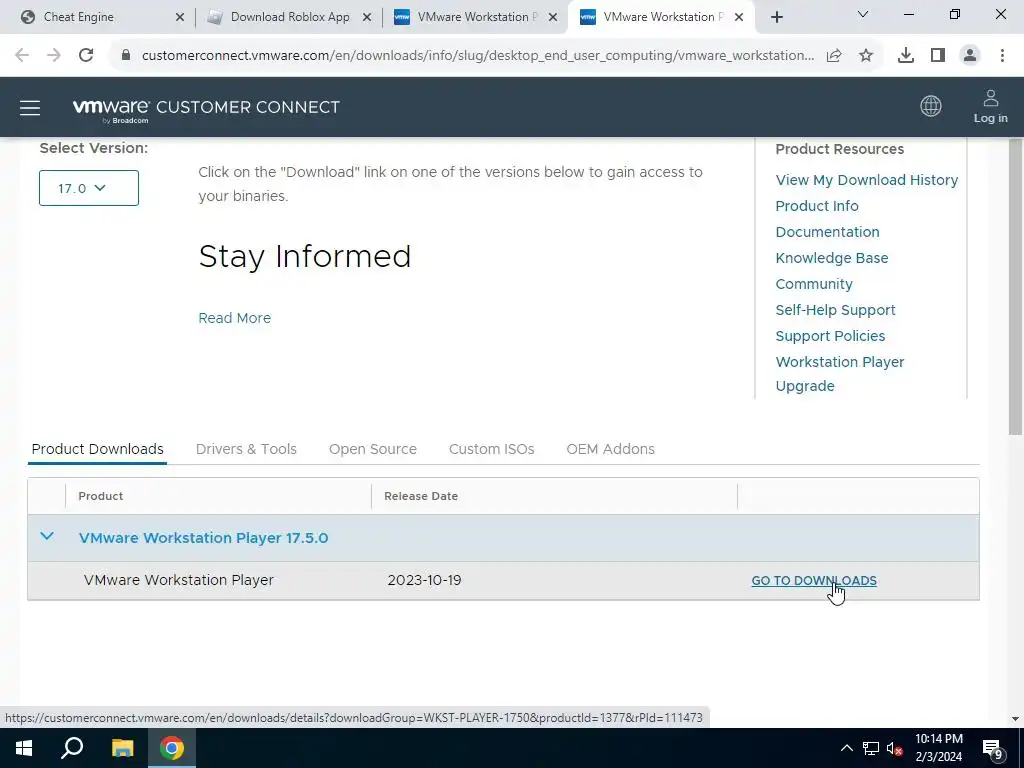Open a new browser tab

[x=776, y=18]
